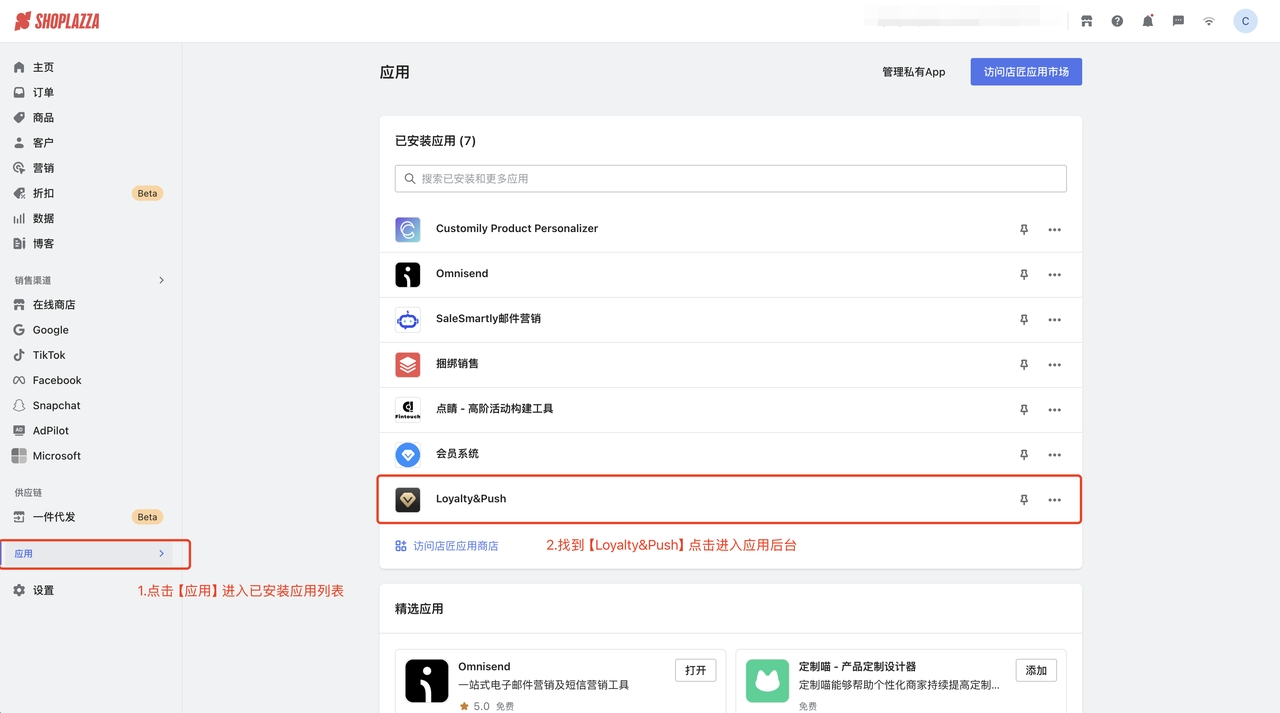This screenshot has width=1280, height=713.
Task: Focus the 搜索已安装和更多应用 search field
Action: [731, 178]
